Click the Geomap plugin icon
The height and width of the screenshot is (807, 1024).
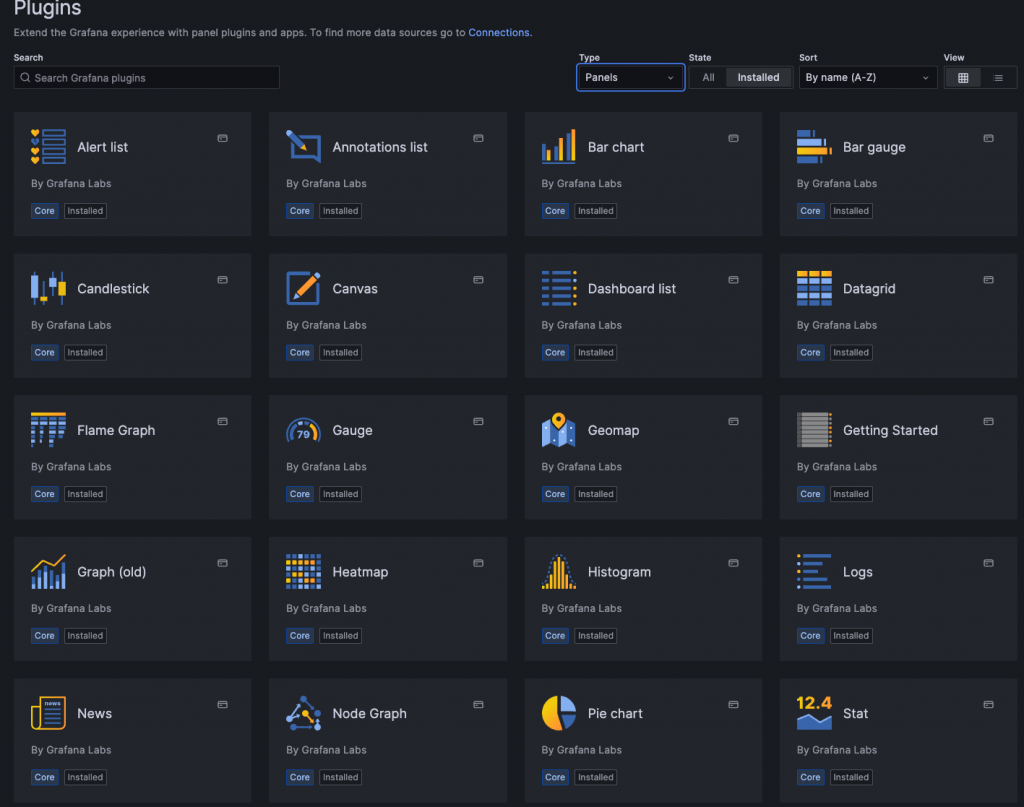point(559,430)
